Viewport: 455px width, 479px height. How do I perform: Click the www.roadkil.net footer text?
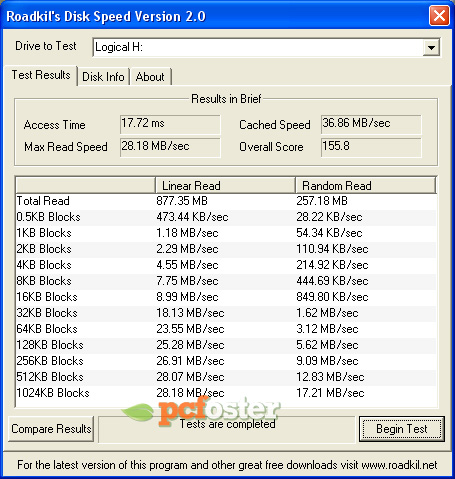(x=399, y=465)
